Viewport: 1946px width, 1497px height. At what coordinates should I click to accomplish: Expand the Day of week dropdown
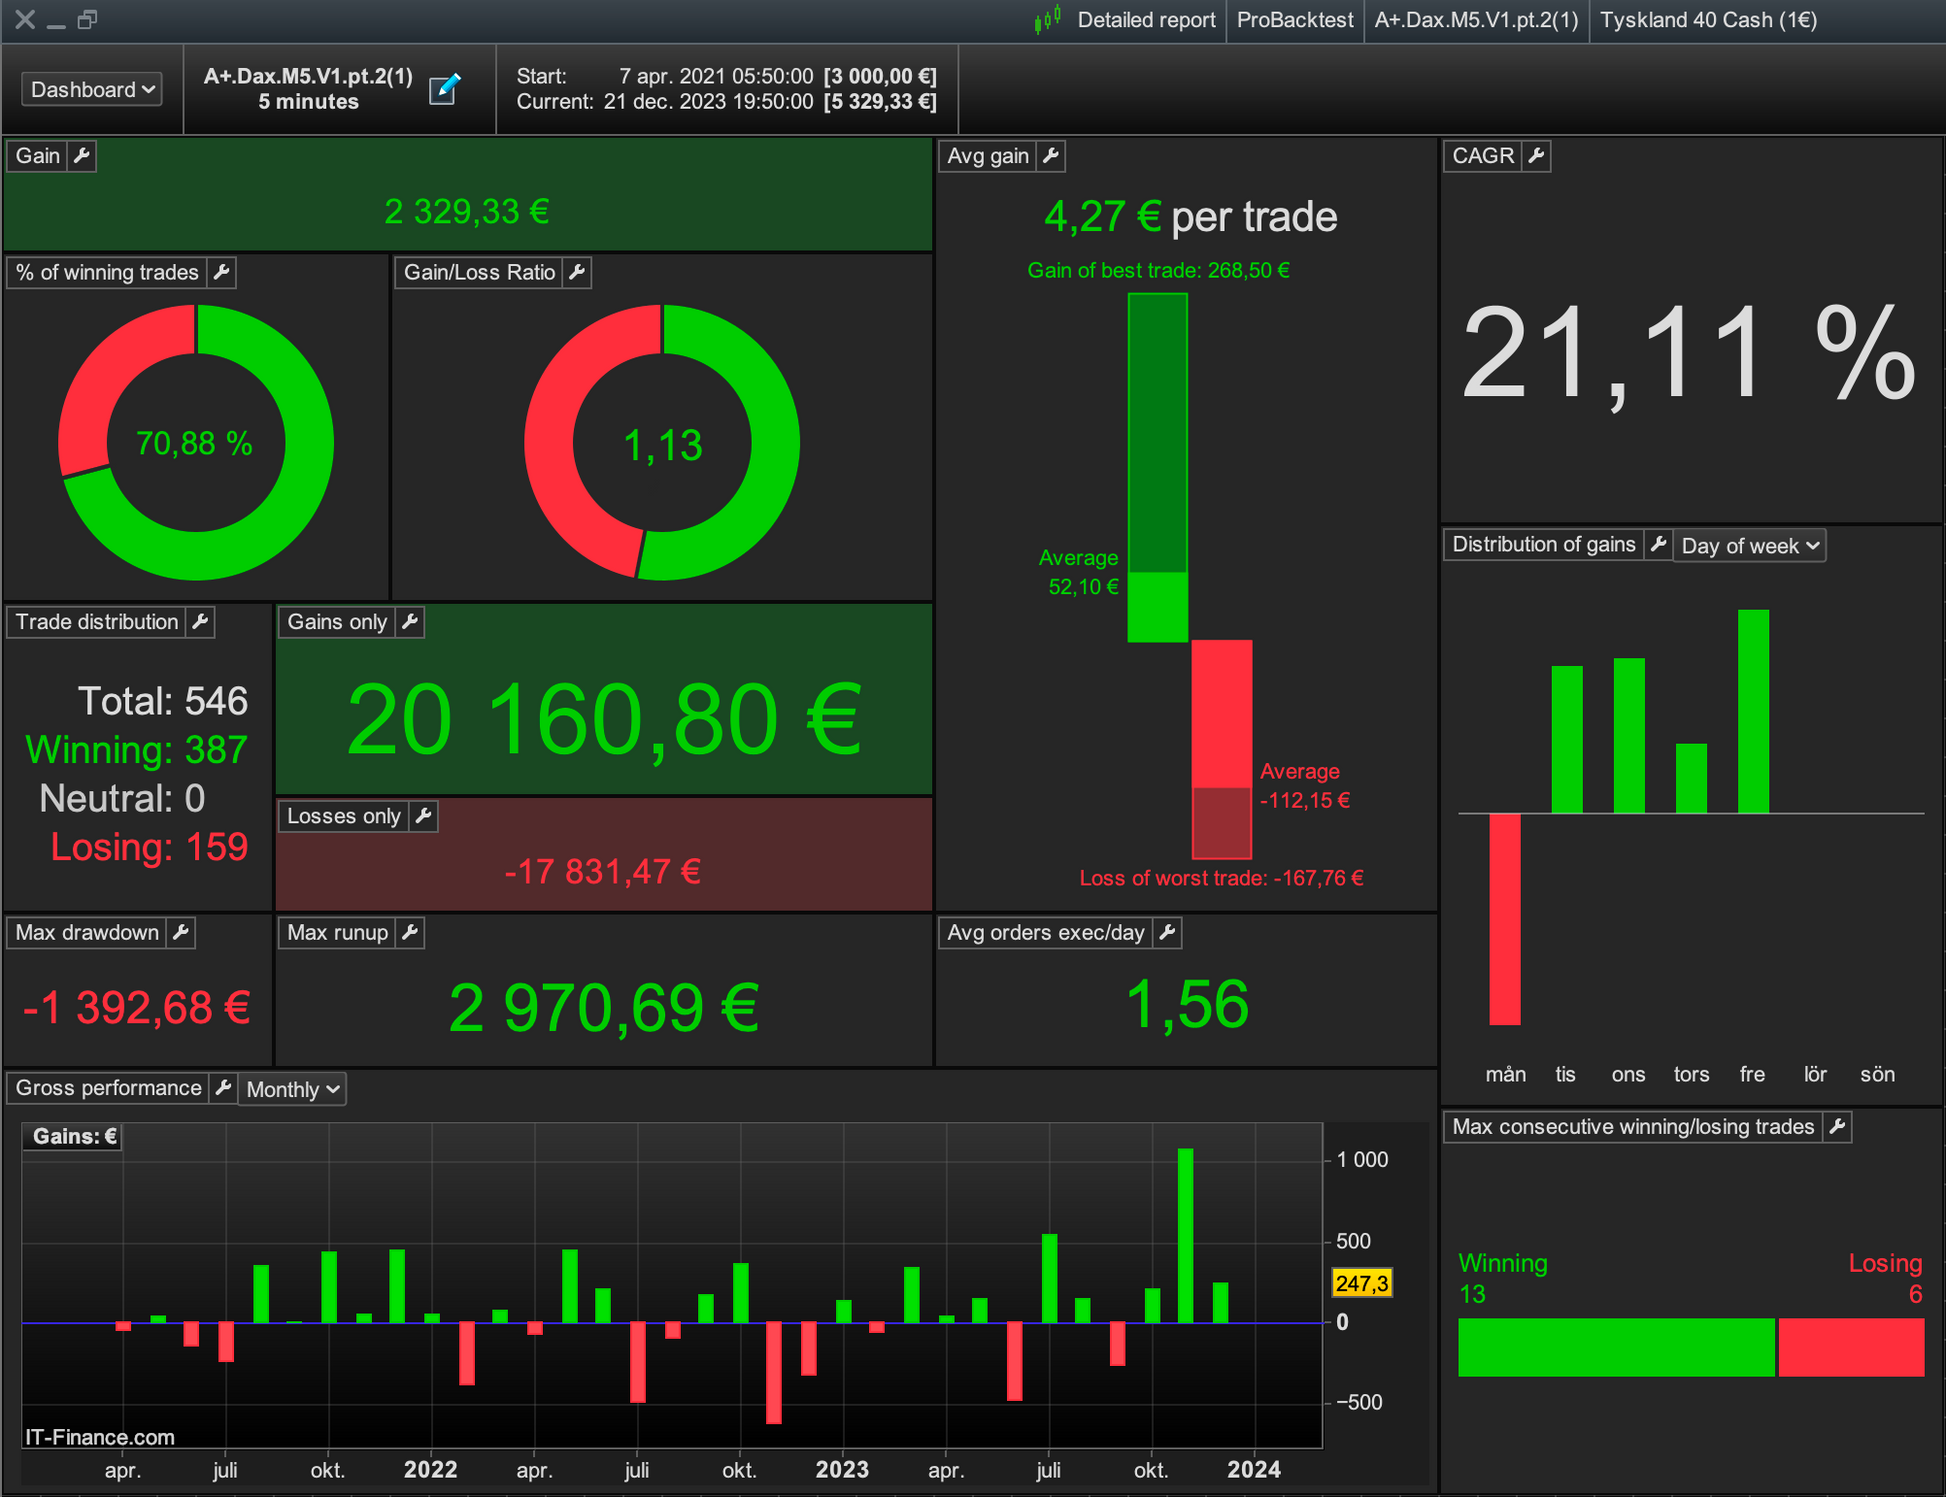(x=1749, y=546)
